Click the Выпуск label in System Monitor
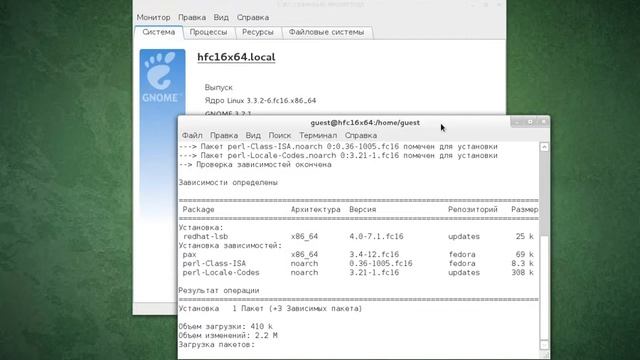The height and width of the screenshot is (360, 640). pos(218,87)
